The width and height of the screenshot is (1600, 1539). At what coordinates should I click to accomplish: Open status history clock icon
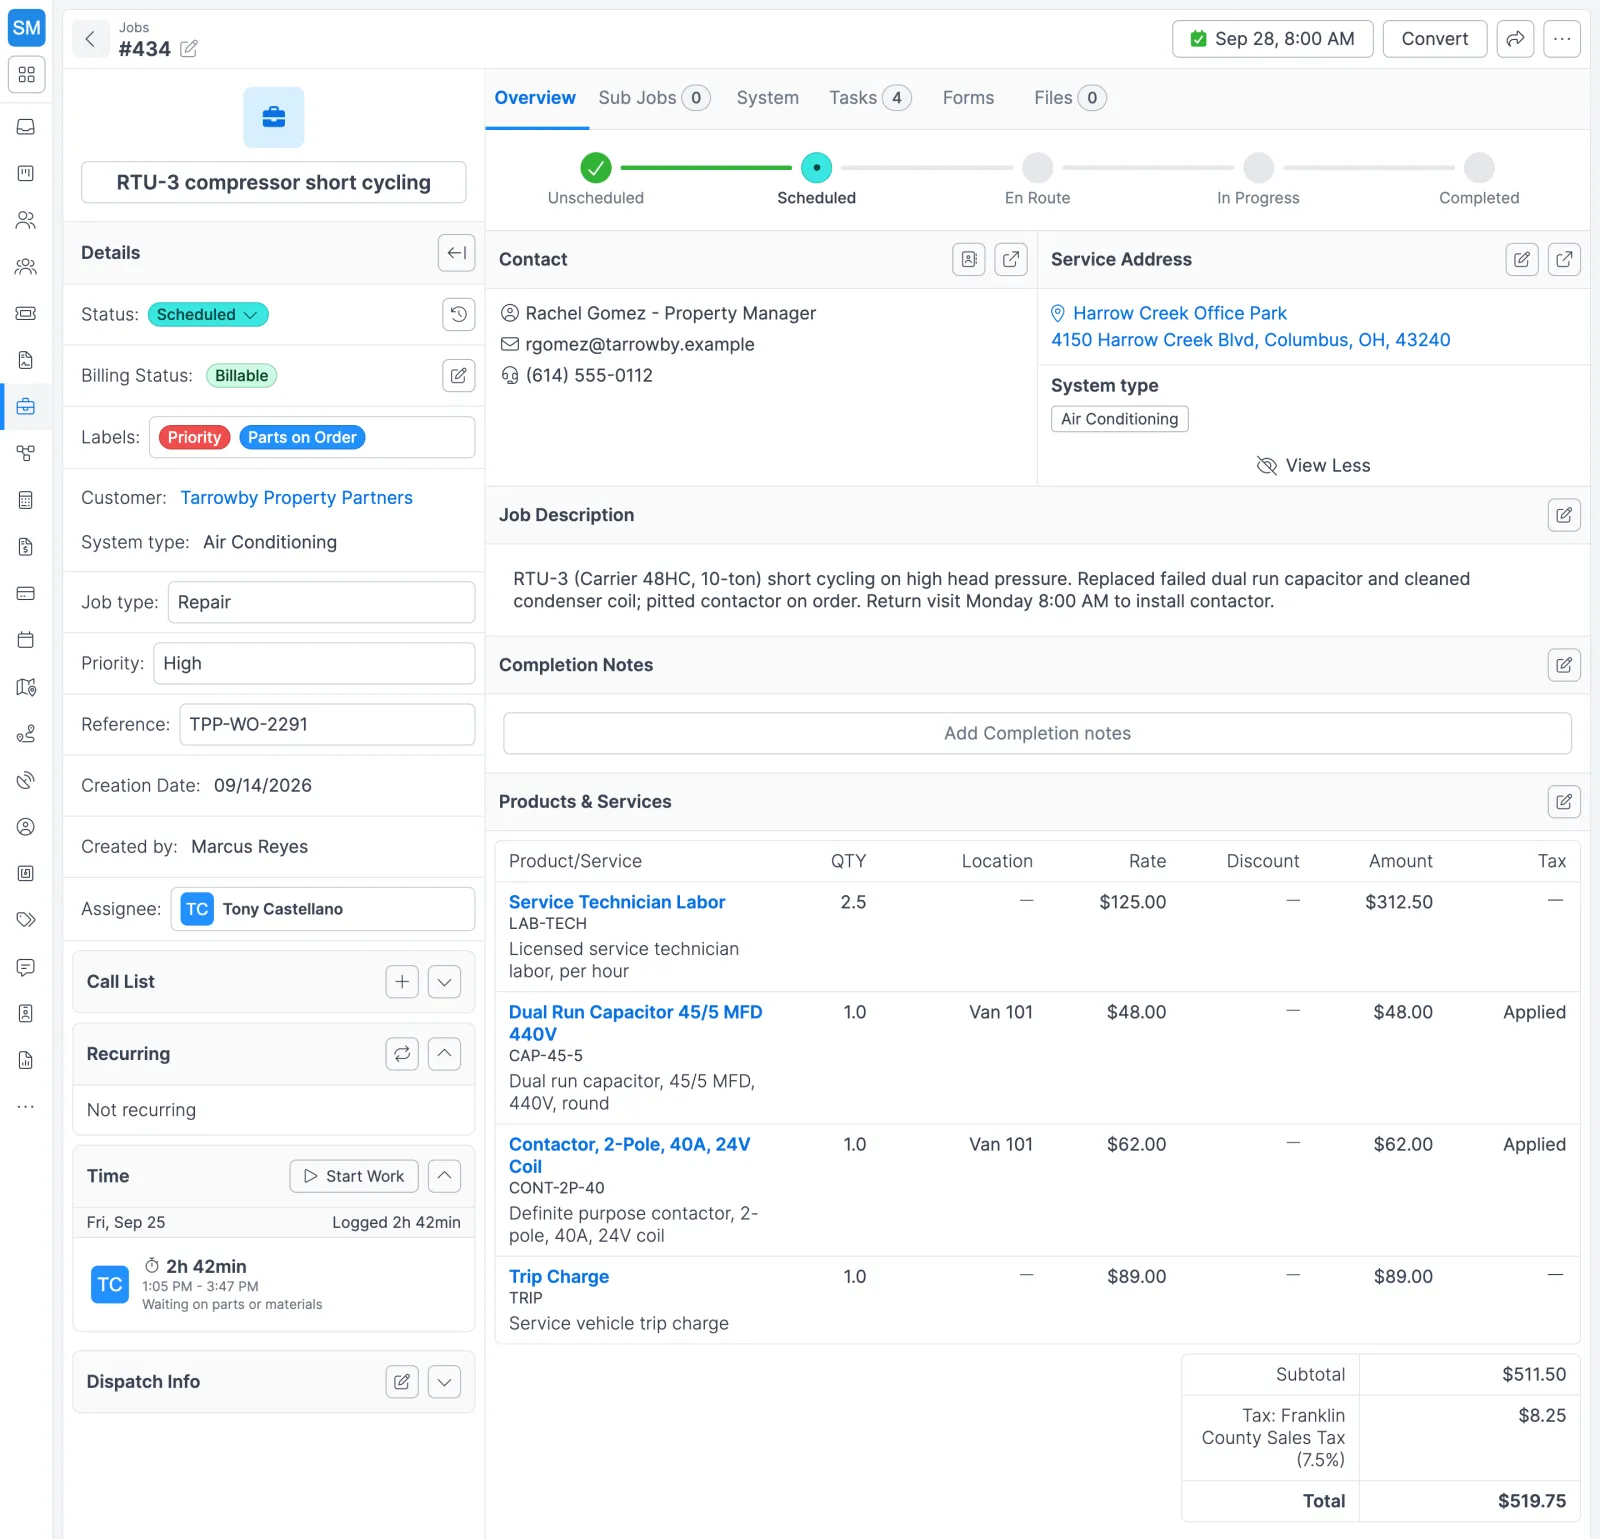point(458,314)
